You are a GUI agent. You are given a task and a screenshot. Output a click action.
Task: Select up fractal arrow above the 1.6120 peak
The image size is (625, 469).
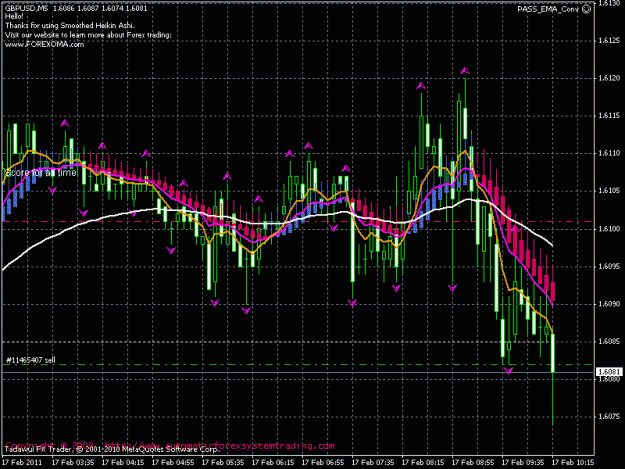point(465,71)
